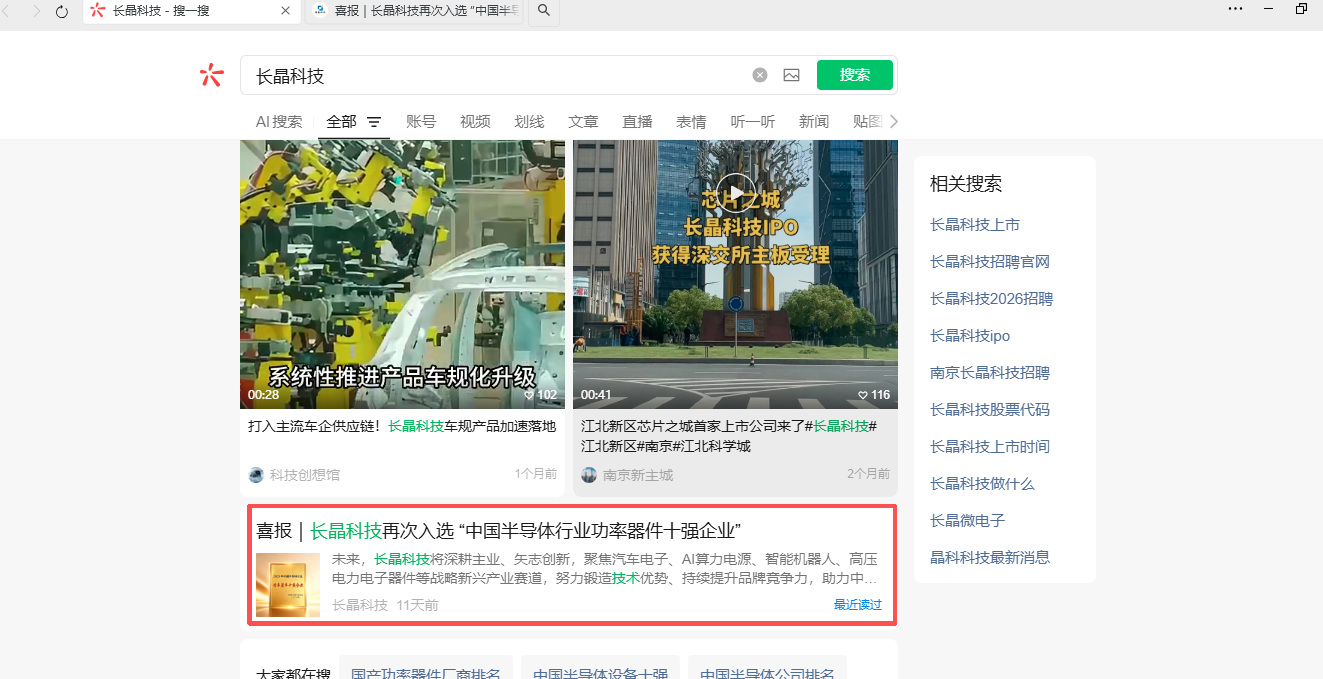This screenshot has height=679, width=1323.
Task: Search related 长晶微电子
Action: (x=967, y=521)
